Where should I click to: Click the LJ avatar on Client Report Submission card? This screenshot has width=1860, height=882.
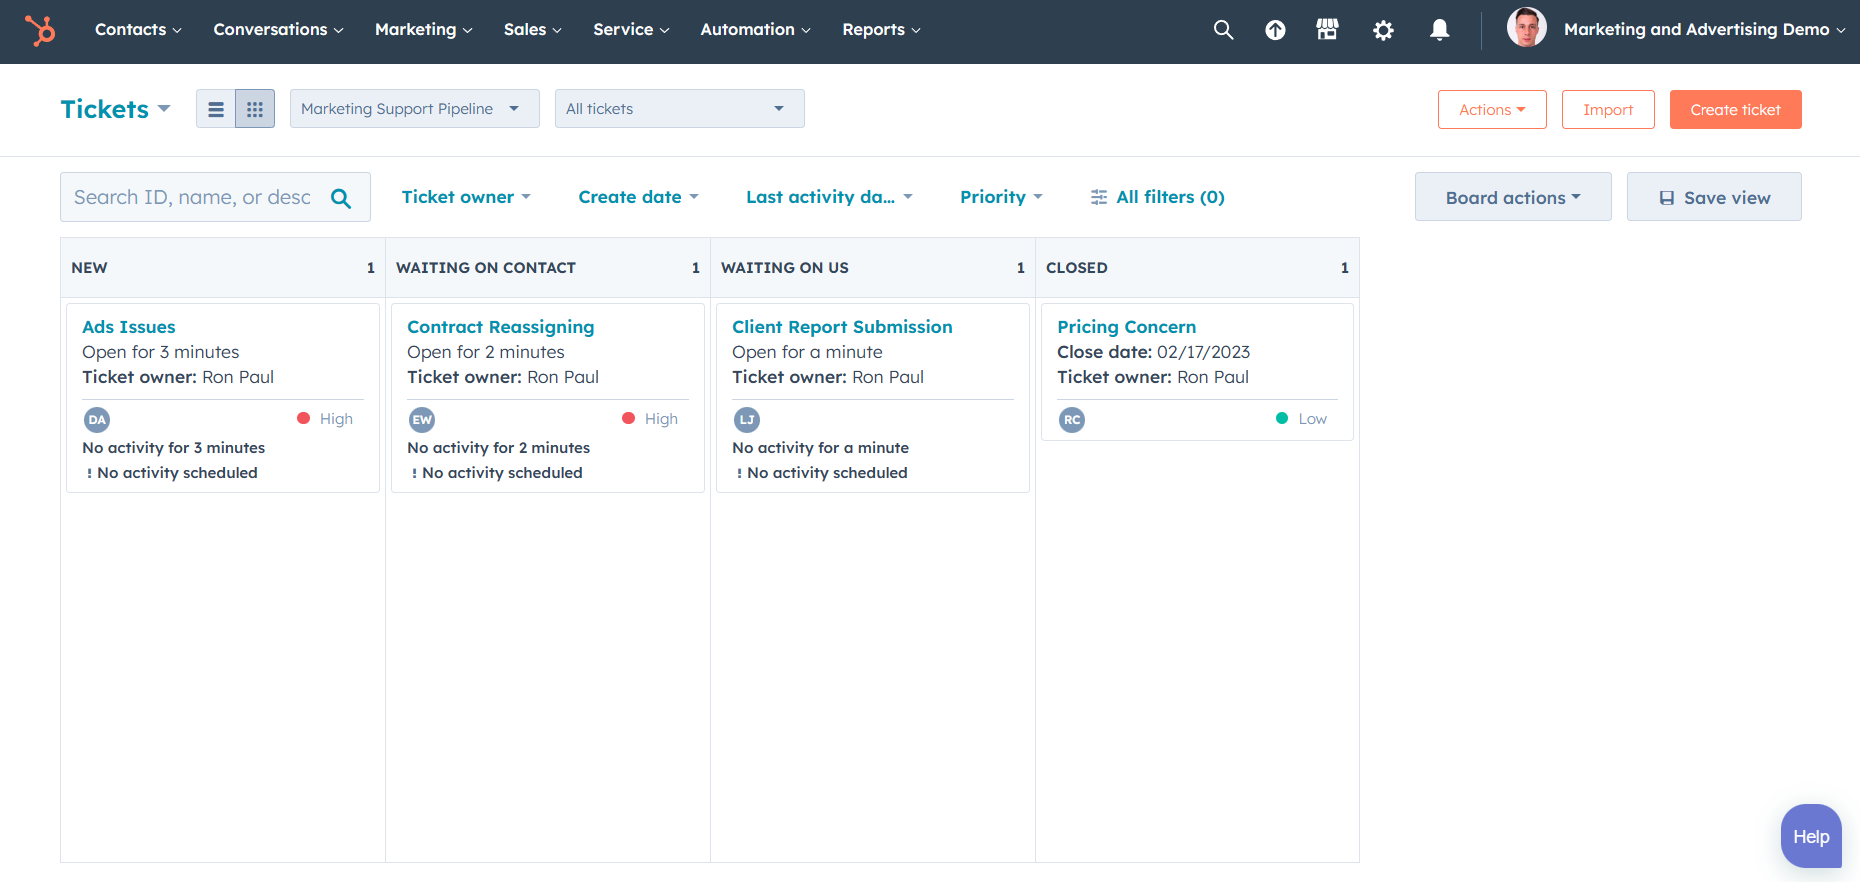[x=747, y=420]
